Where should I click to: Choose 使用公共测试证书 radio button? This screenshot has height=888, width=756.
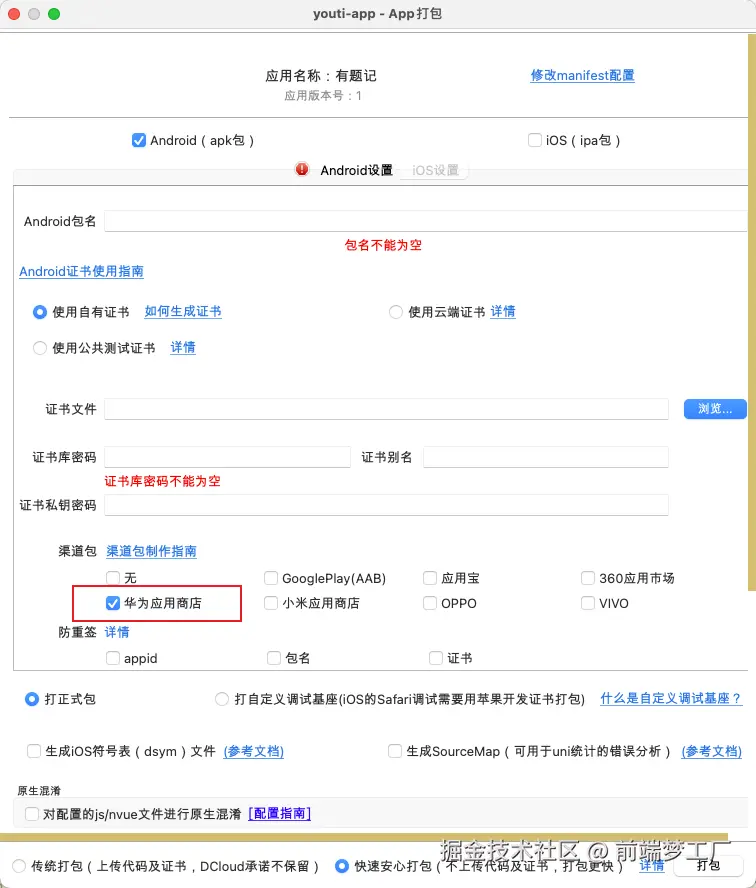click(40, 348)
